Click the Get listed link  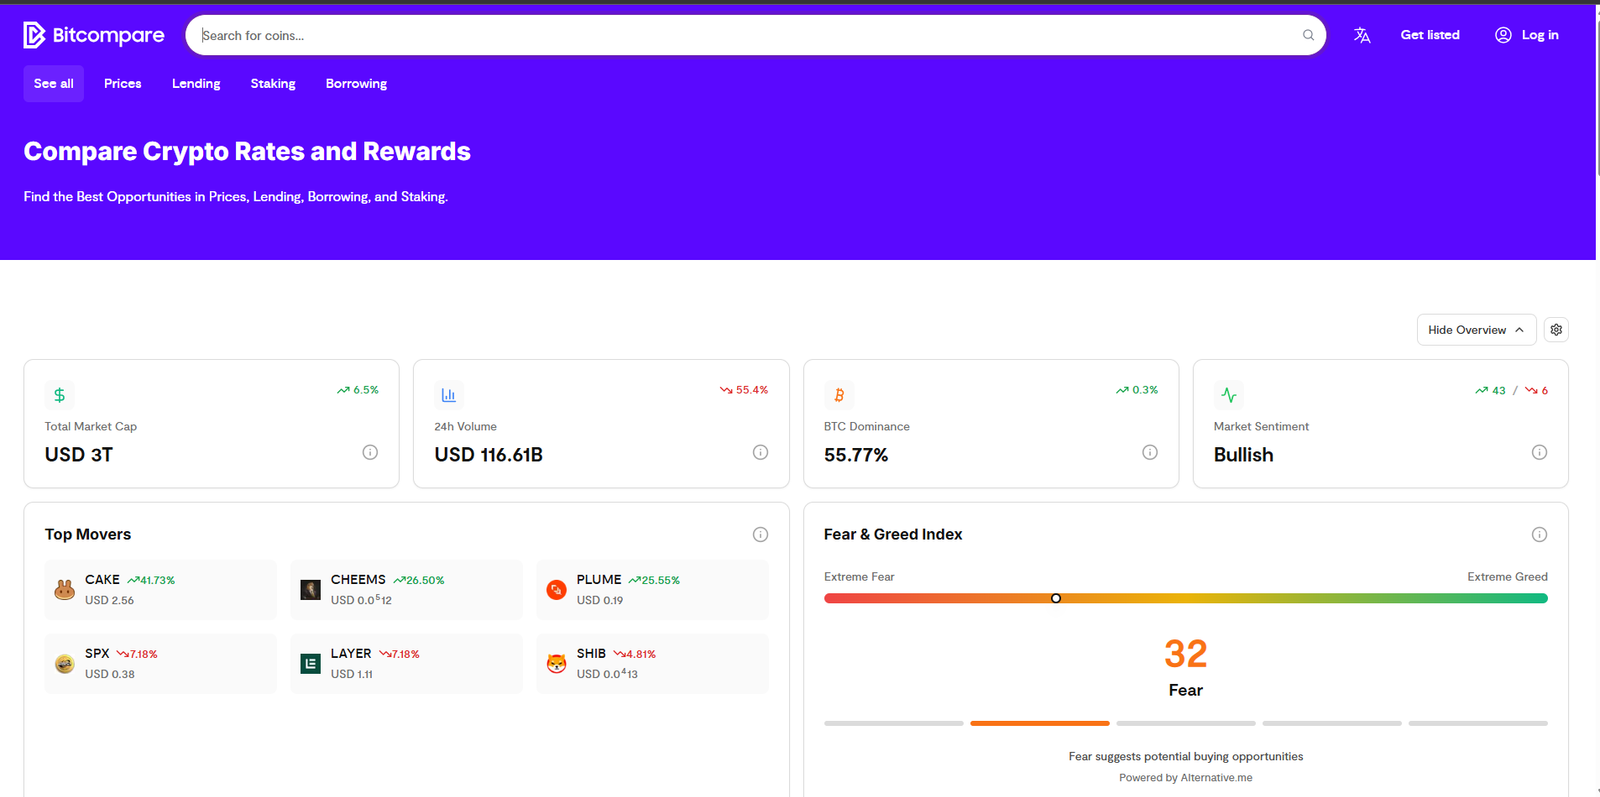1430,35
